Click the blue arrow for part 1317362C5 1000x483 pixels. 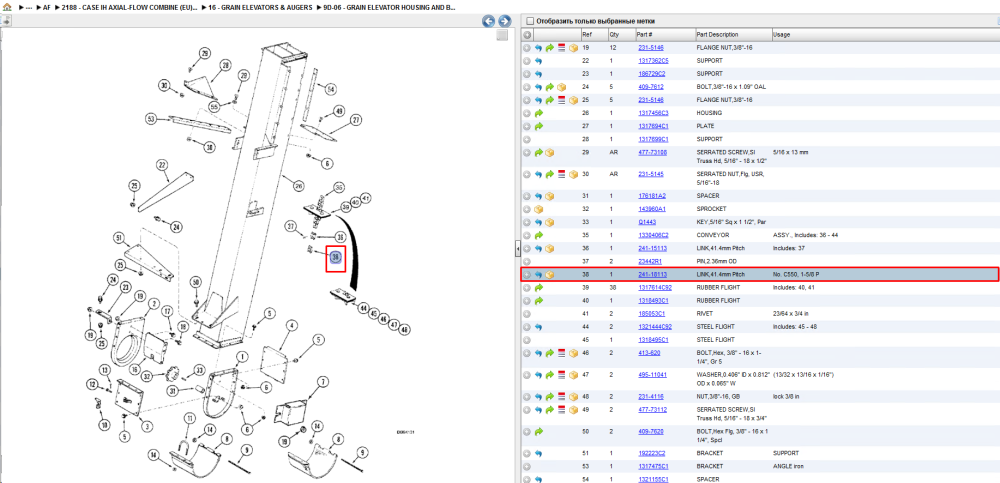tap(538, 61)
